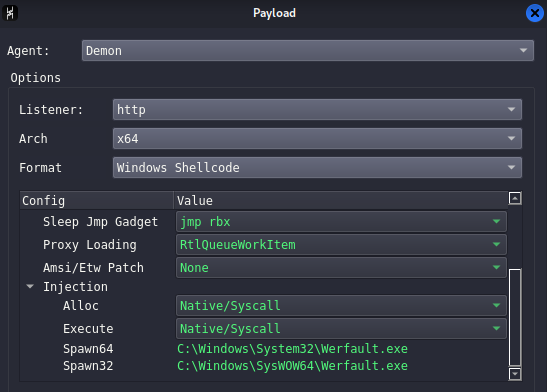This screenshot has width=547, height=392.
Task: Open the Alloc Native/Syscall dropdown
Action: [341, 306]
